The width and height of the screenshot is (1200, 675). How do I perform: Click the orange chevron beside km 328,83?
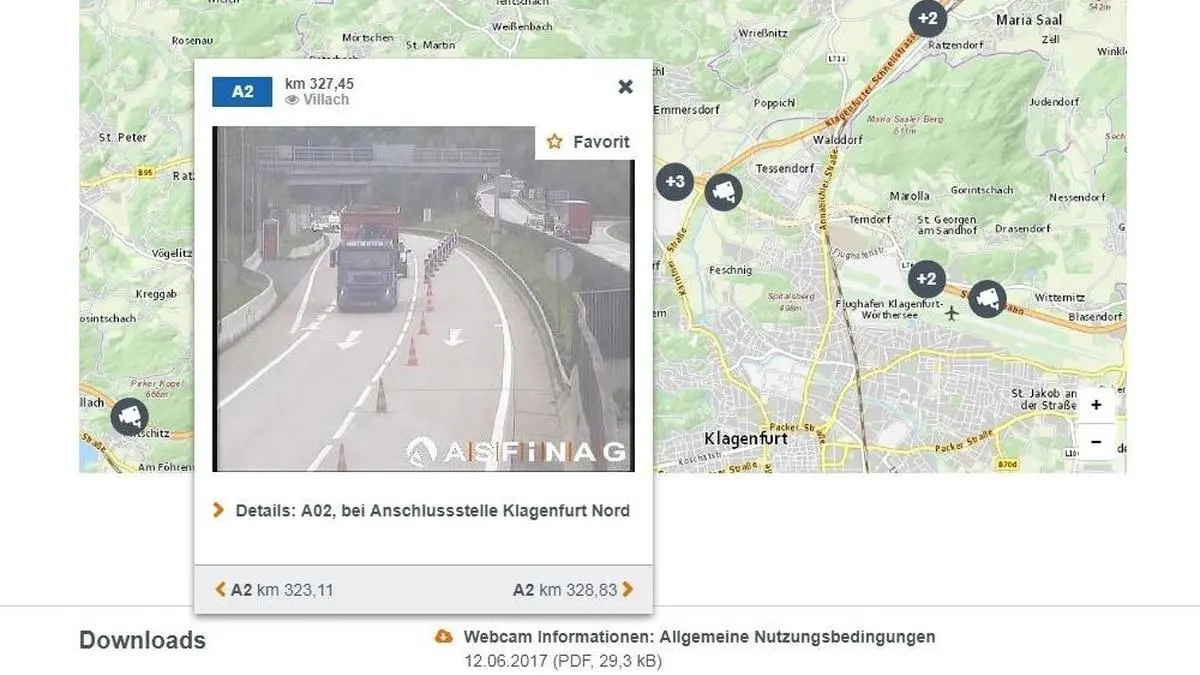point(628,590)
